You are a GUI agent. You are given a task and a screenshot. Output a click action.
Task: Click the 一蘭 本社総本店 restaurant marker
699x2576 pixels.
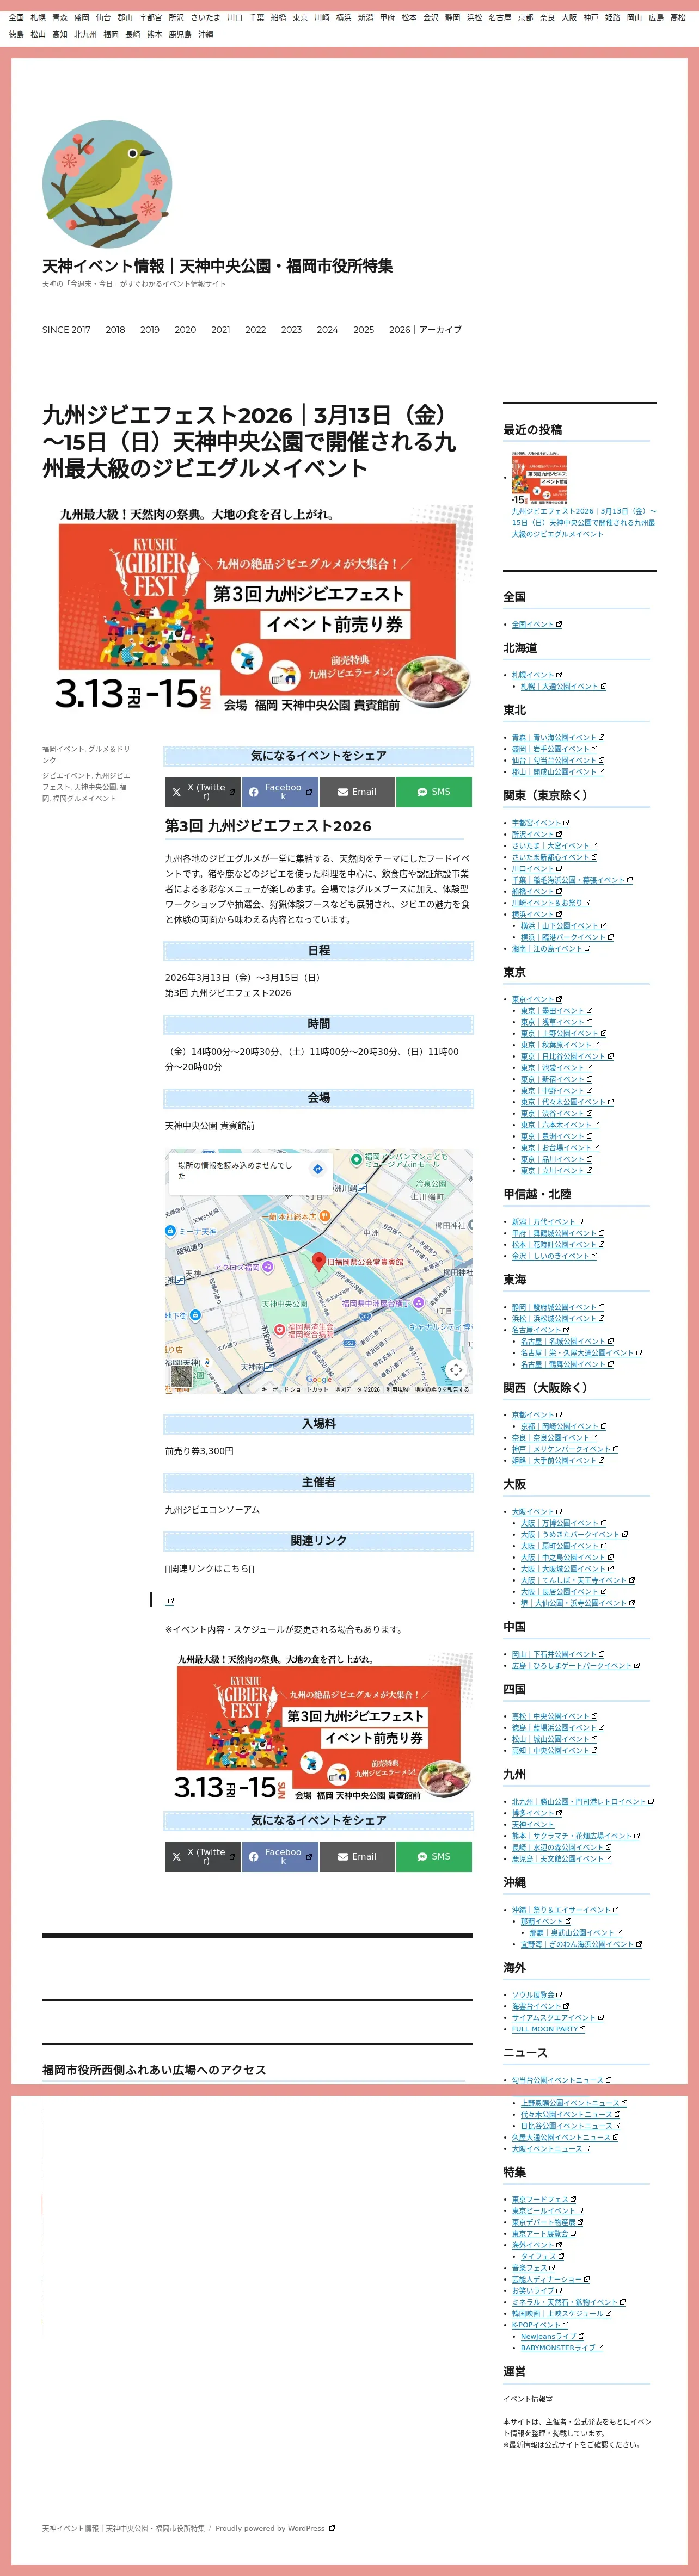326,1217
